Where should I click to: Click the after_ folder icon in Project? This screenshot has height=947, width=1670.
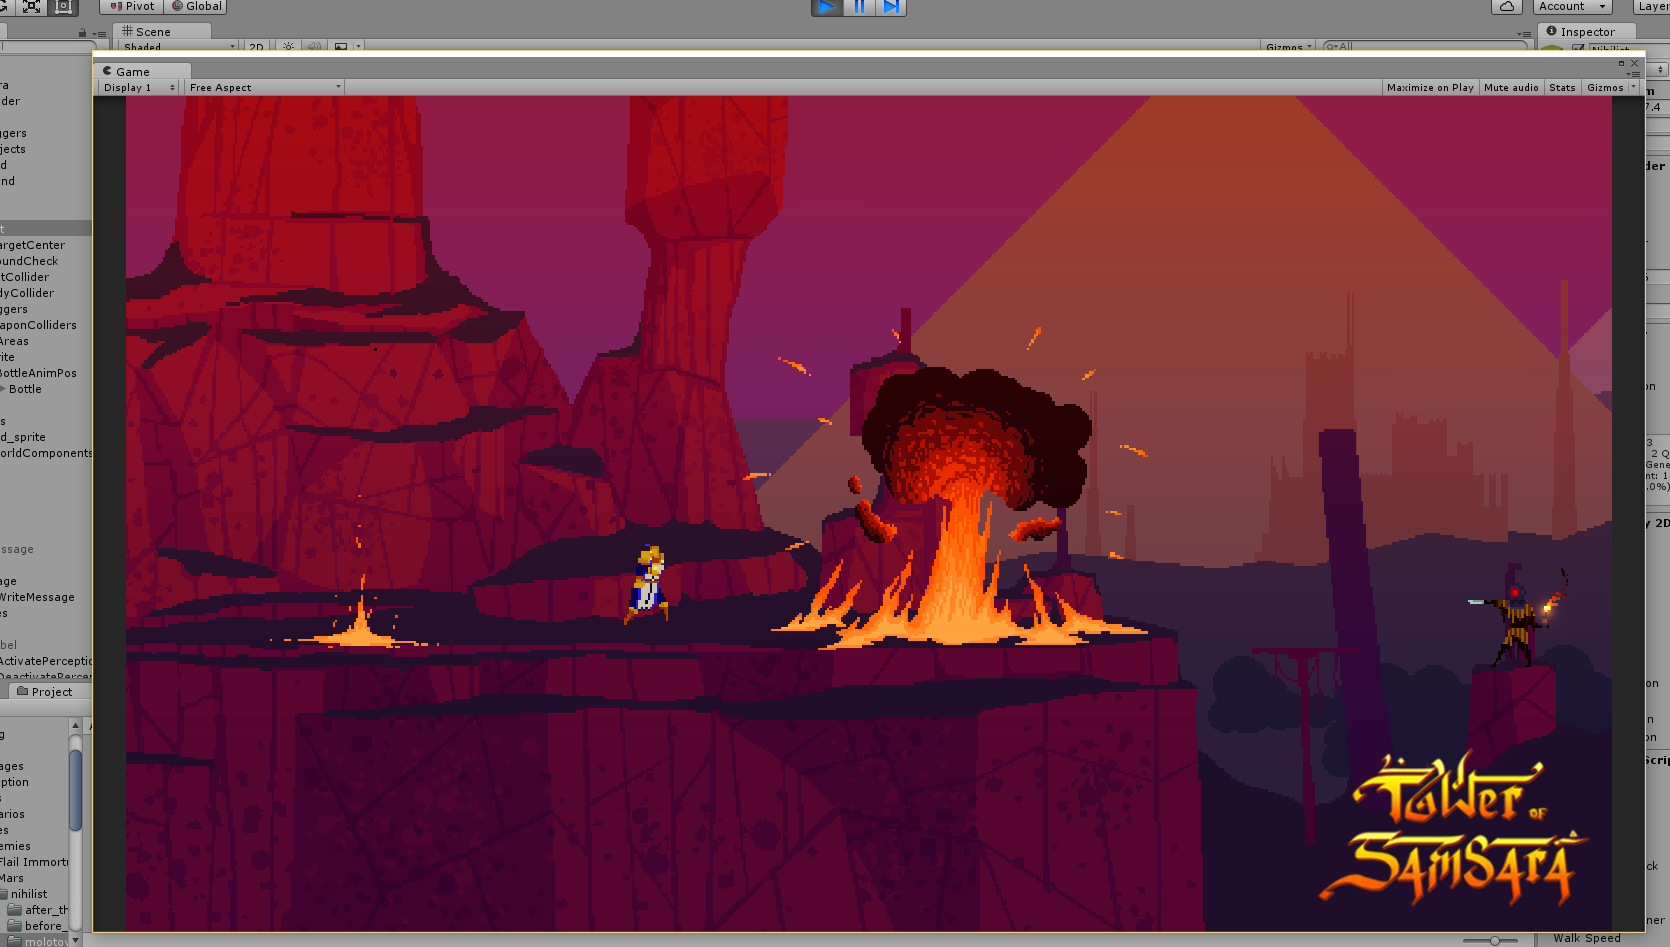pyautogui.click(x=15, y=910)
